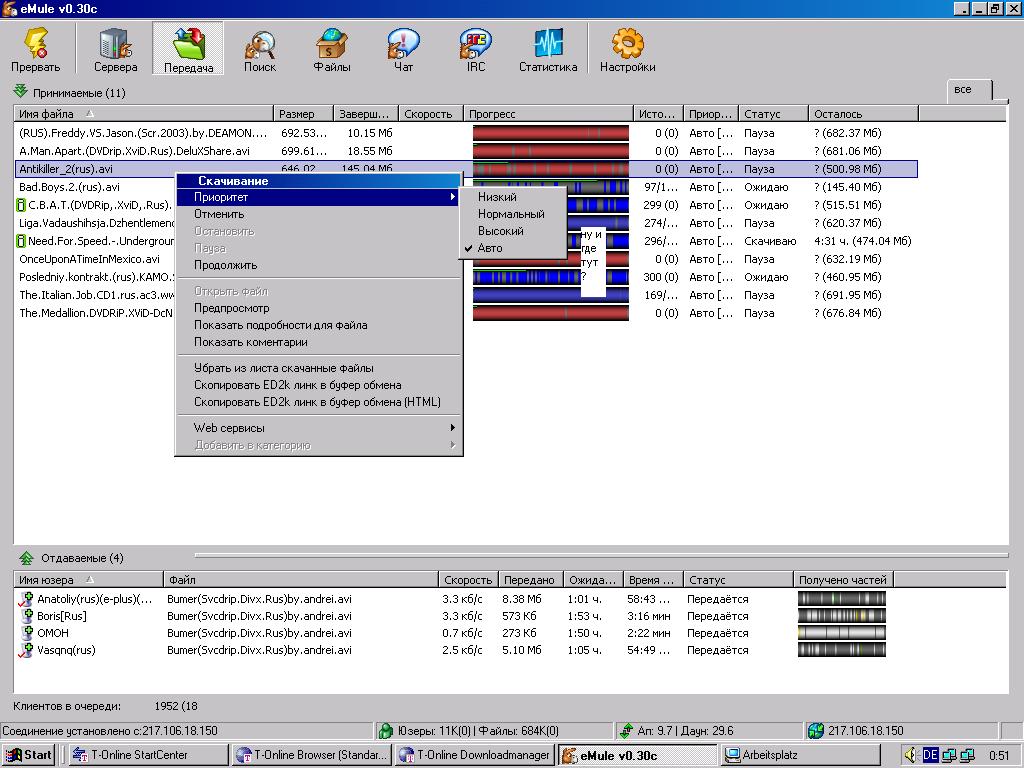Sort downloads by Прогресс column header
The width and height of the screenshot is (1024, 768).
[x=548, y=114]
